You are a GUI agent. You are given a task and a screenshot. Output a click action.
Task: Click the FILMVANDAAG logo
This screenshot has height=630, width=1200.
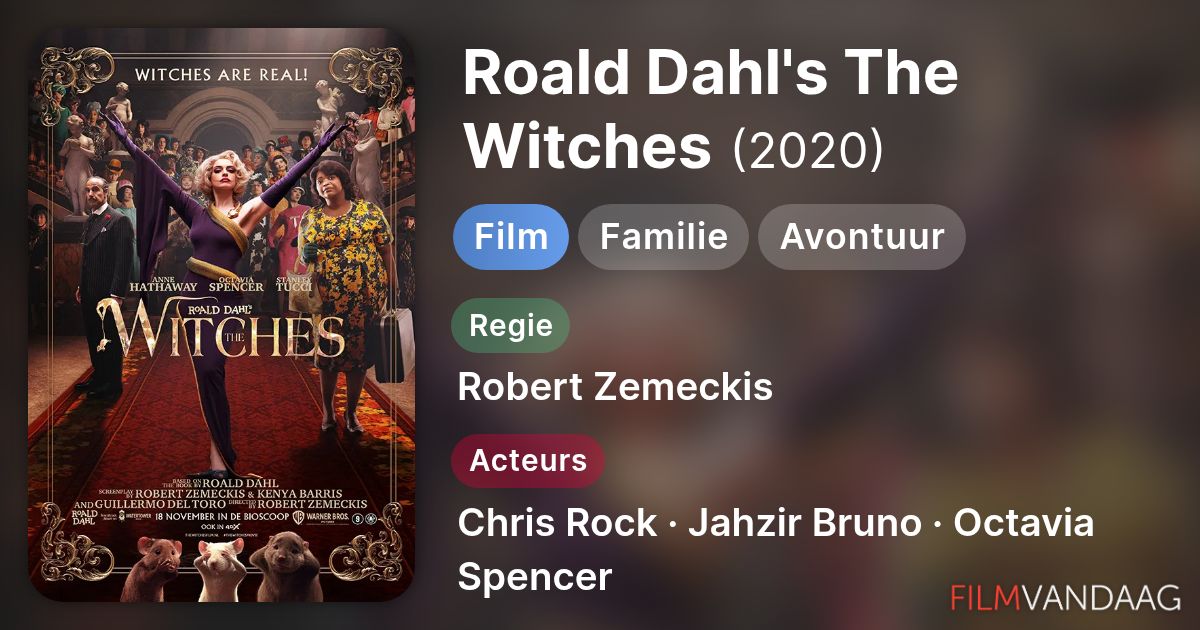click(1065, 597)
